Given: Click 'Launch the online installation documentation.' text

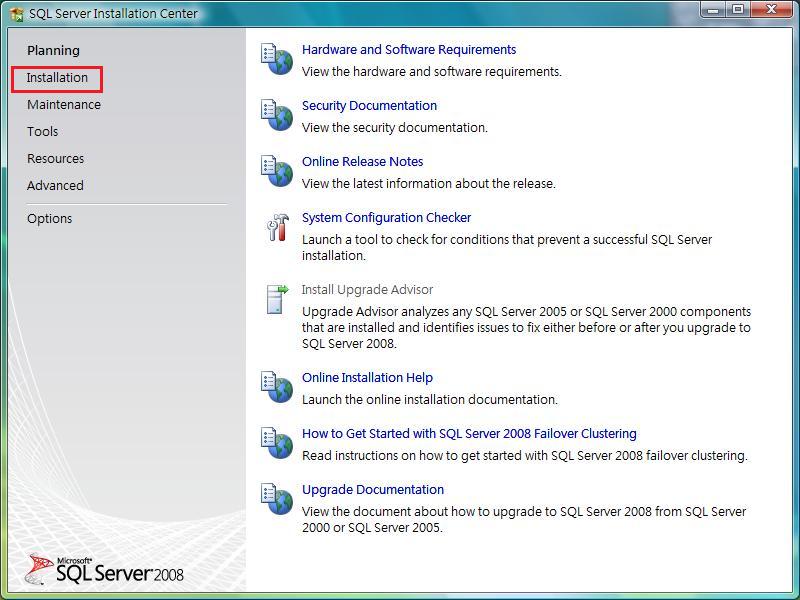Looking at the screenshot, I should click(430, 399).
